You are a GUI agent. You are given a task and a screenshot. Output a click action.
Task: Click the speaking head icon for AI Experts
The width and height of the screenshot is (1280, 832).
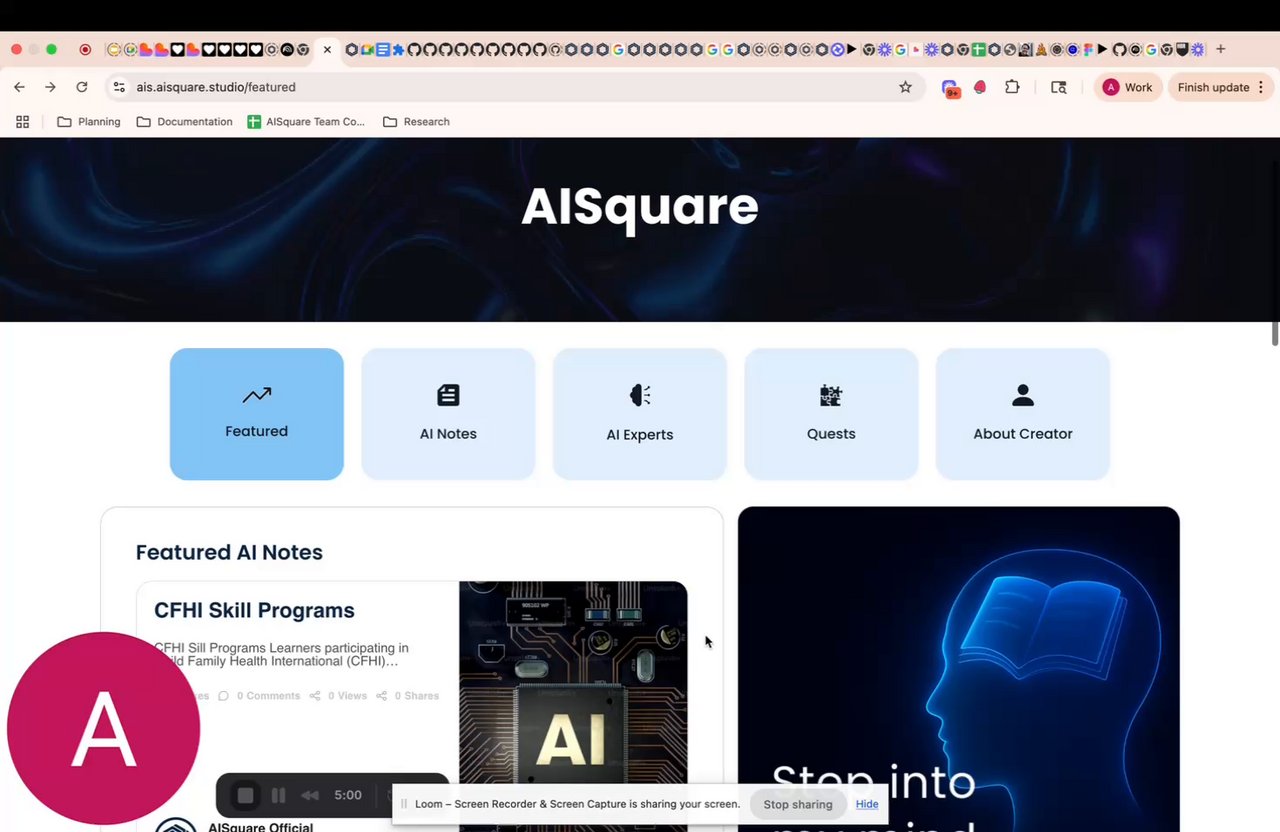coord(640,395)
